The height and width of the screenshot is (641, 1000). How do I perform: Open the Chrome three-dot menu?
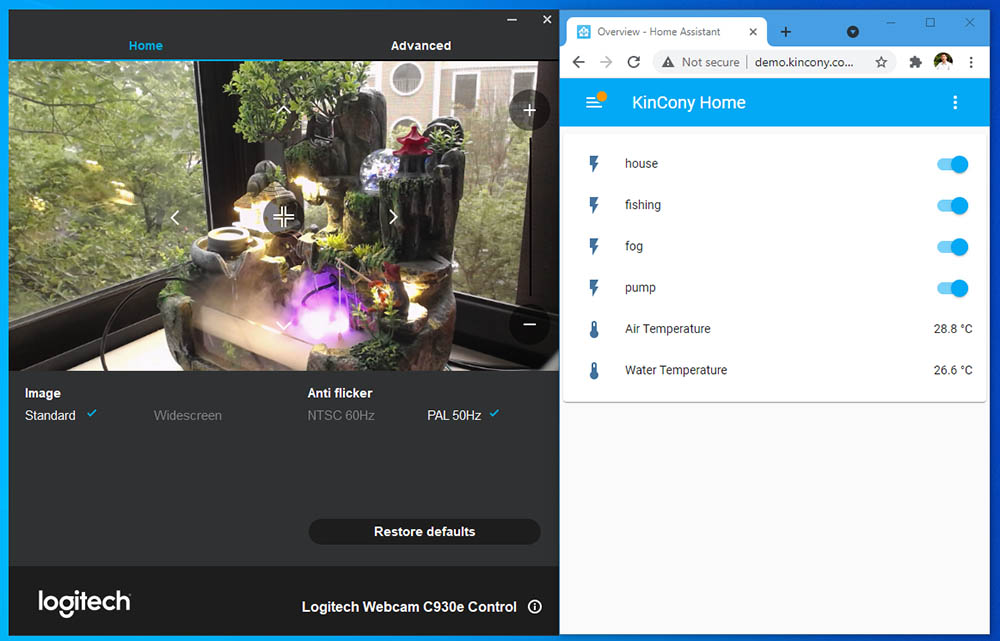coord(971,62)
